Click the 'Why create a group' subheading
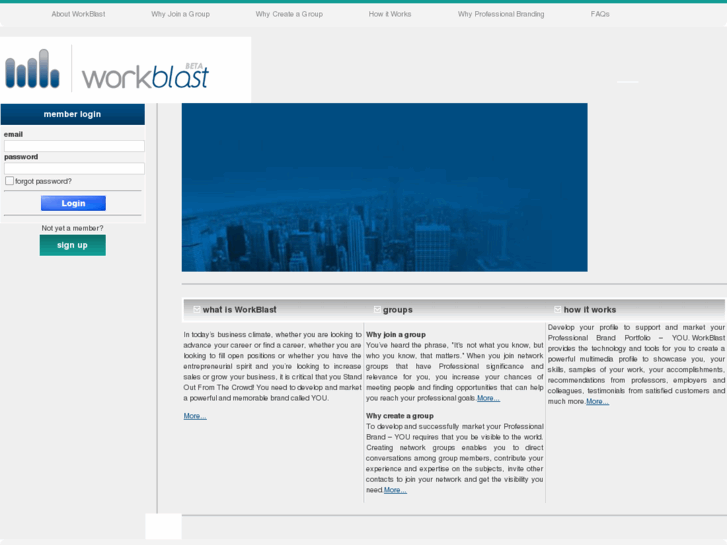Screen dimensions: 727x545 400,416
